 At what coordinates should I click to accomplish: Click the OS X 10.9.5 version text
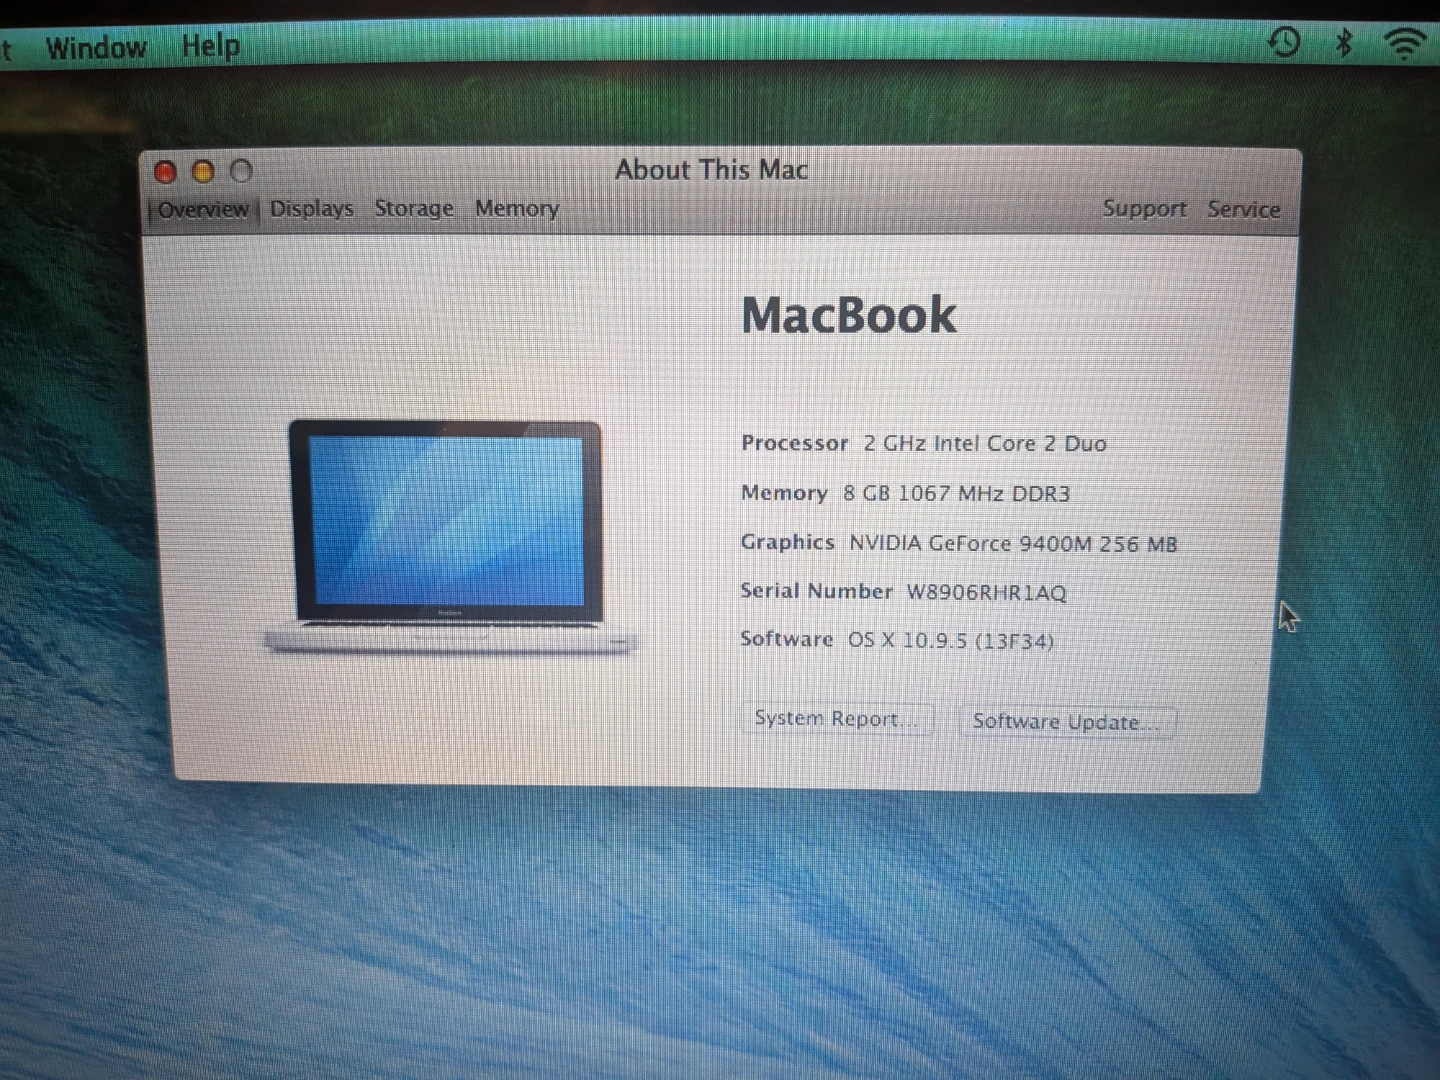[x=950, y=640]
